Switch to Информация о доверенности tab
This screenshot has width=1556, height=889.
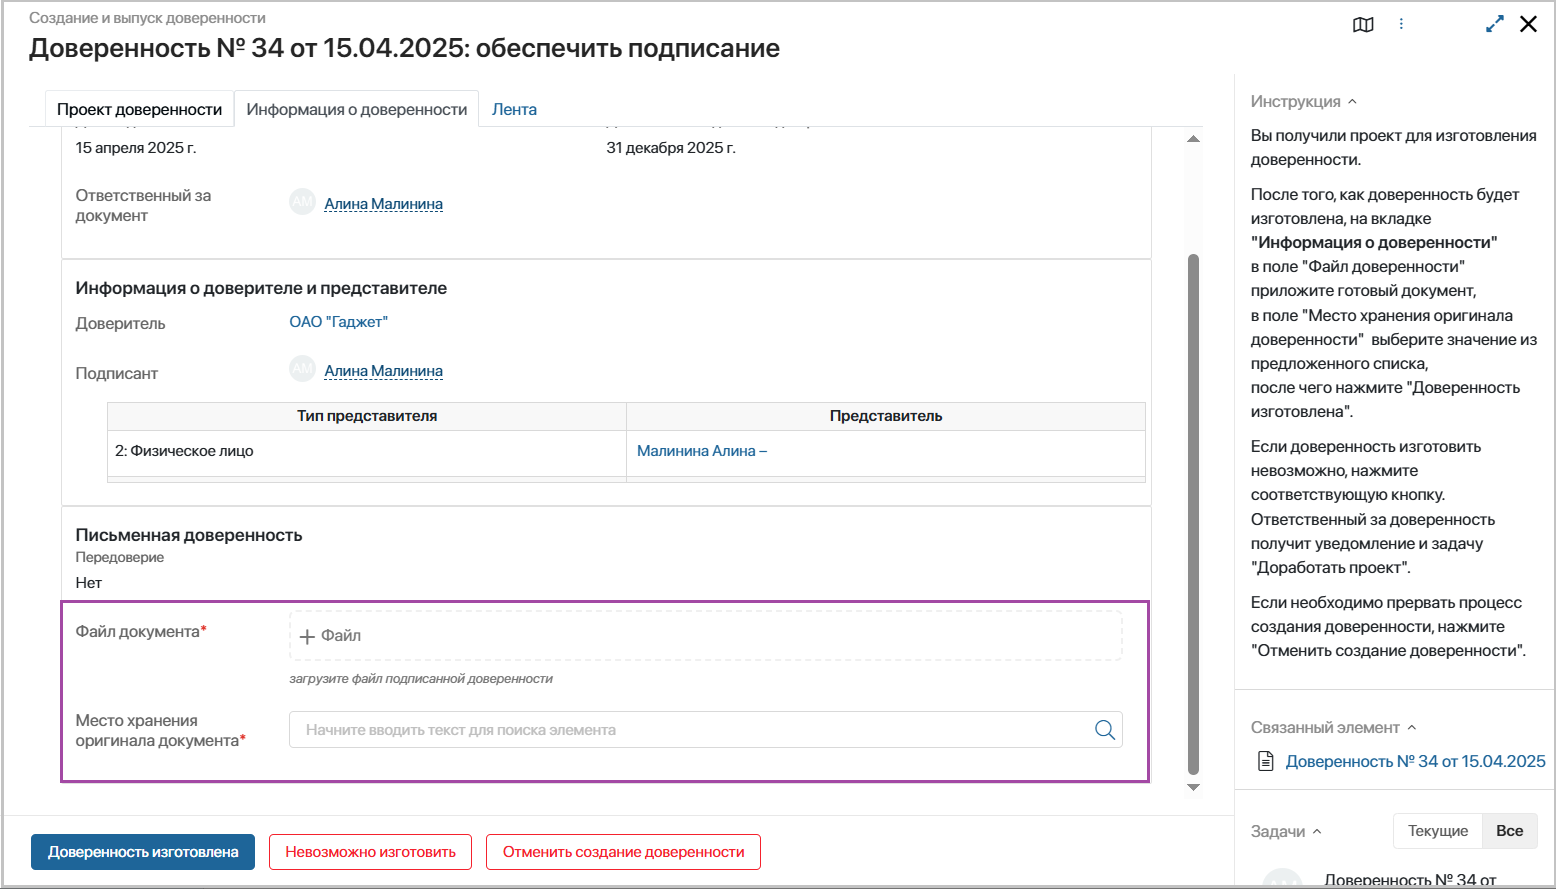pyautogui.click(x=357, y=109)
